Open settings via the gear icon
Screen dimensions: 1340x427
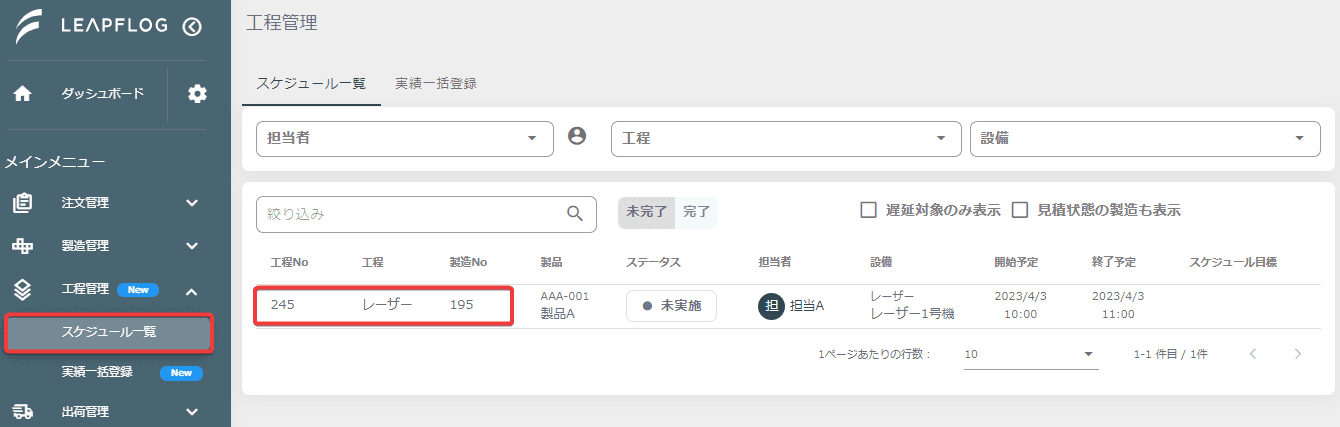[198, 94]
